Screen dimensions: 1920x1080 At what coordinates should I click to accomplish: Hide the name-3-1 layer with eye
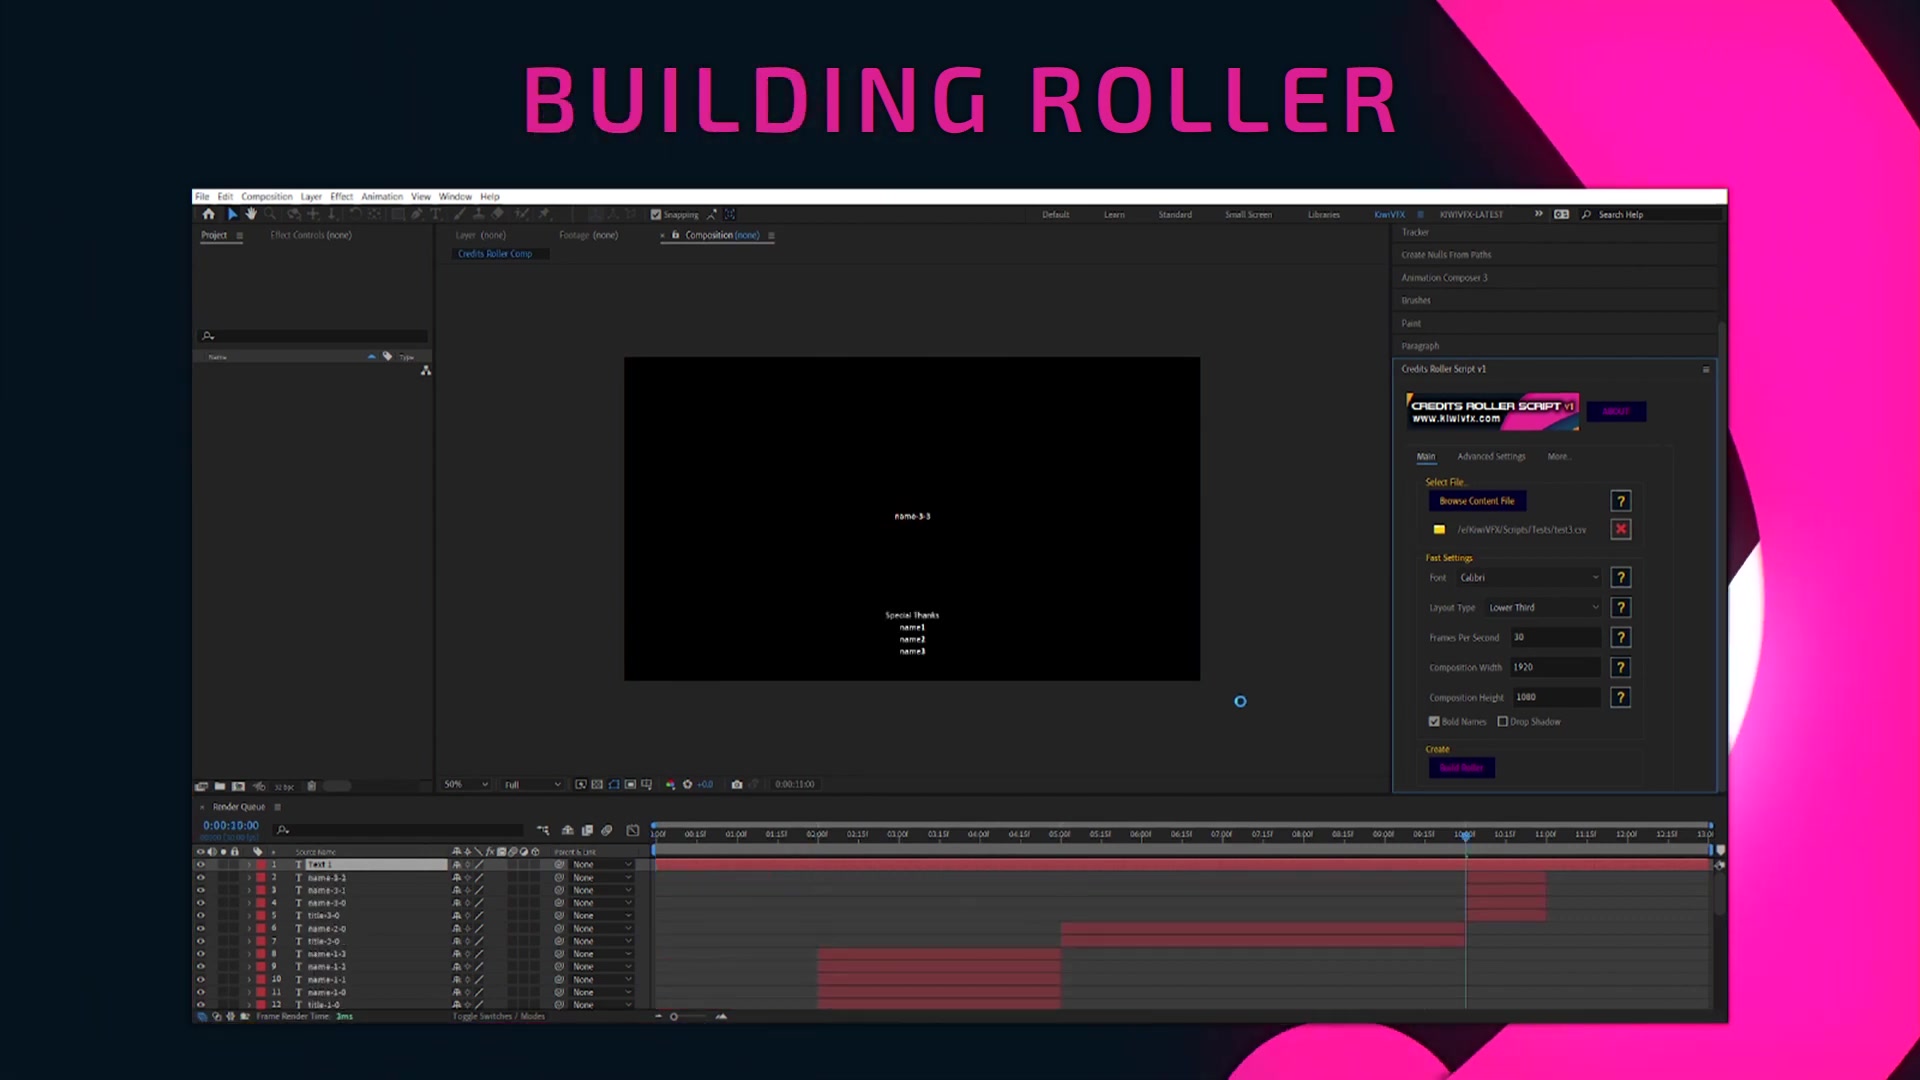[200, 890]
